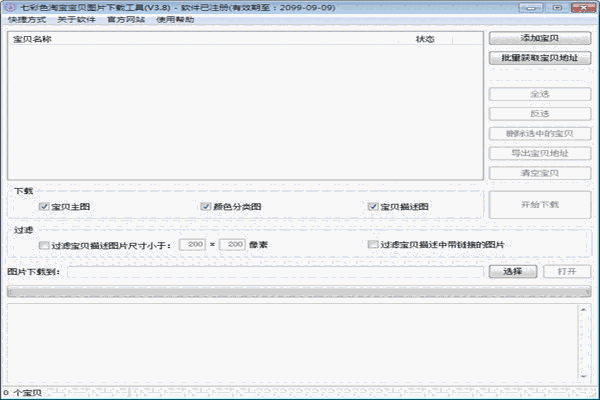Viewport: 600px width, 400px height.
Task: Click the 选择 folder button
Action: pos(513,271)
